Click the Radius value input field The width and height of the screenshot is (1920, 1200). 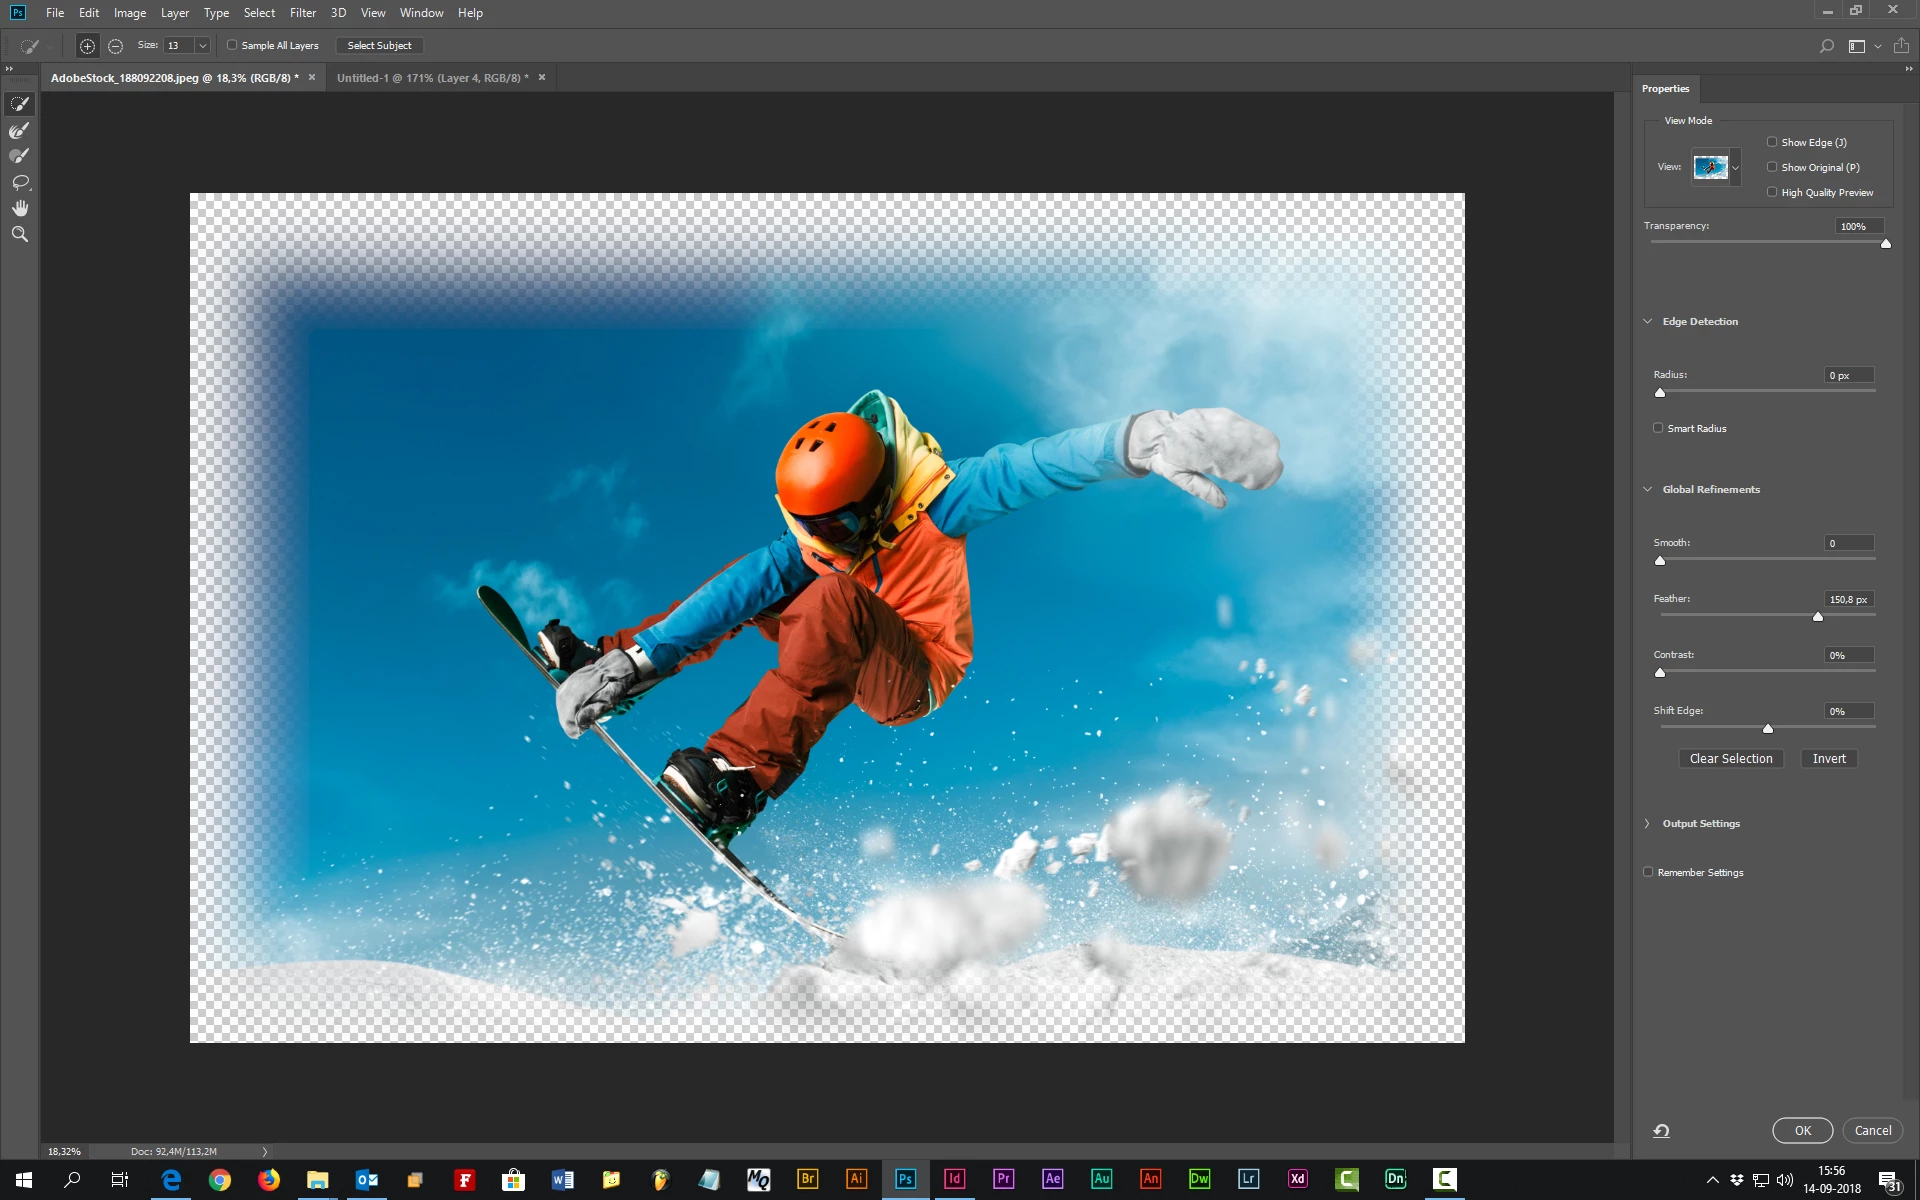[1847, 376]
